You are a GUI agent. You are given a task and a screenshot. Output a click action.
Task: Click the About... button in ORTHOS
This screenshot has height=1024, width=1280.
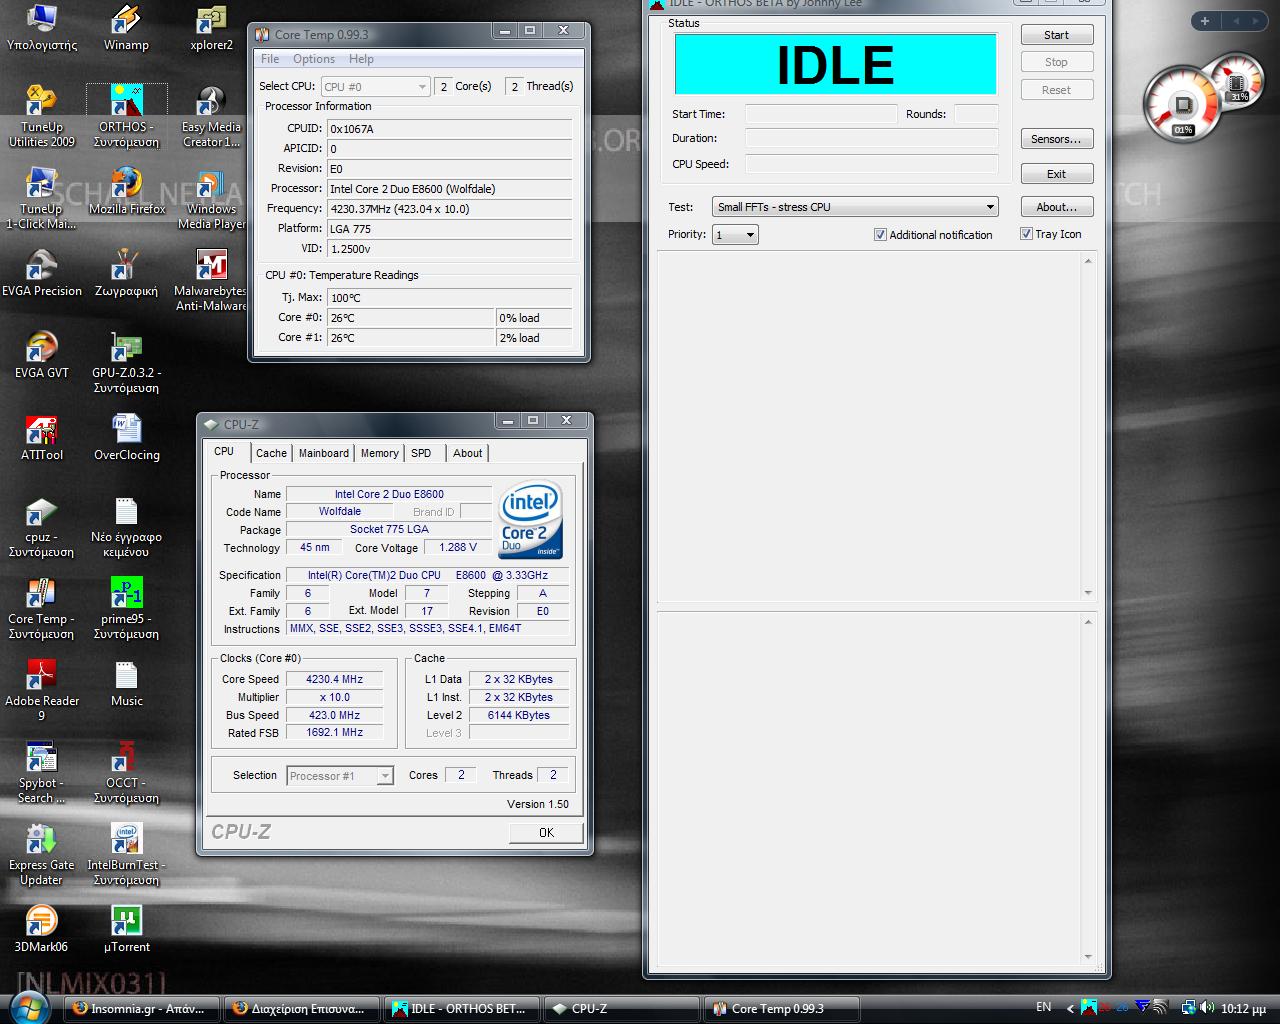1056,207
